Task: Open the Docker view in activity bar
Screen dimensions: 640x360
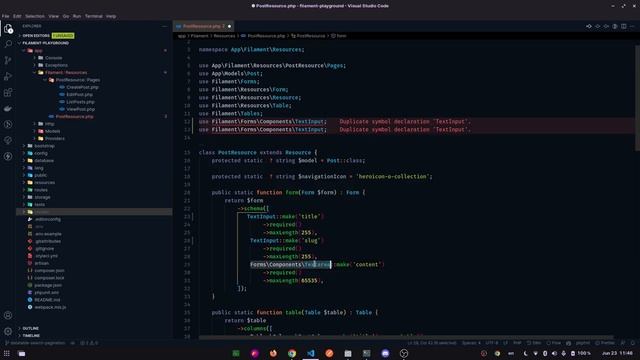Action: (8, 108)
